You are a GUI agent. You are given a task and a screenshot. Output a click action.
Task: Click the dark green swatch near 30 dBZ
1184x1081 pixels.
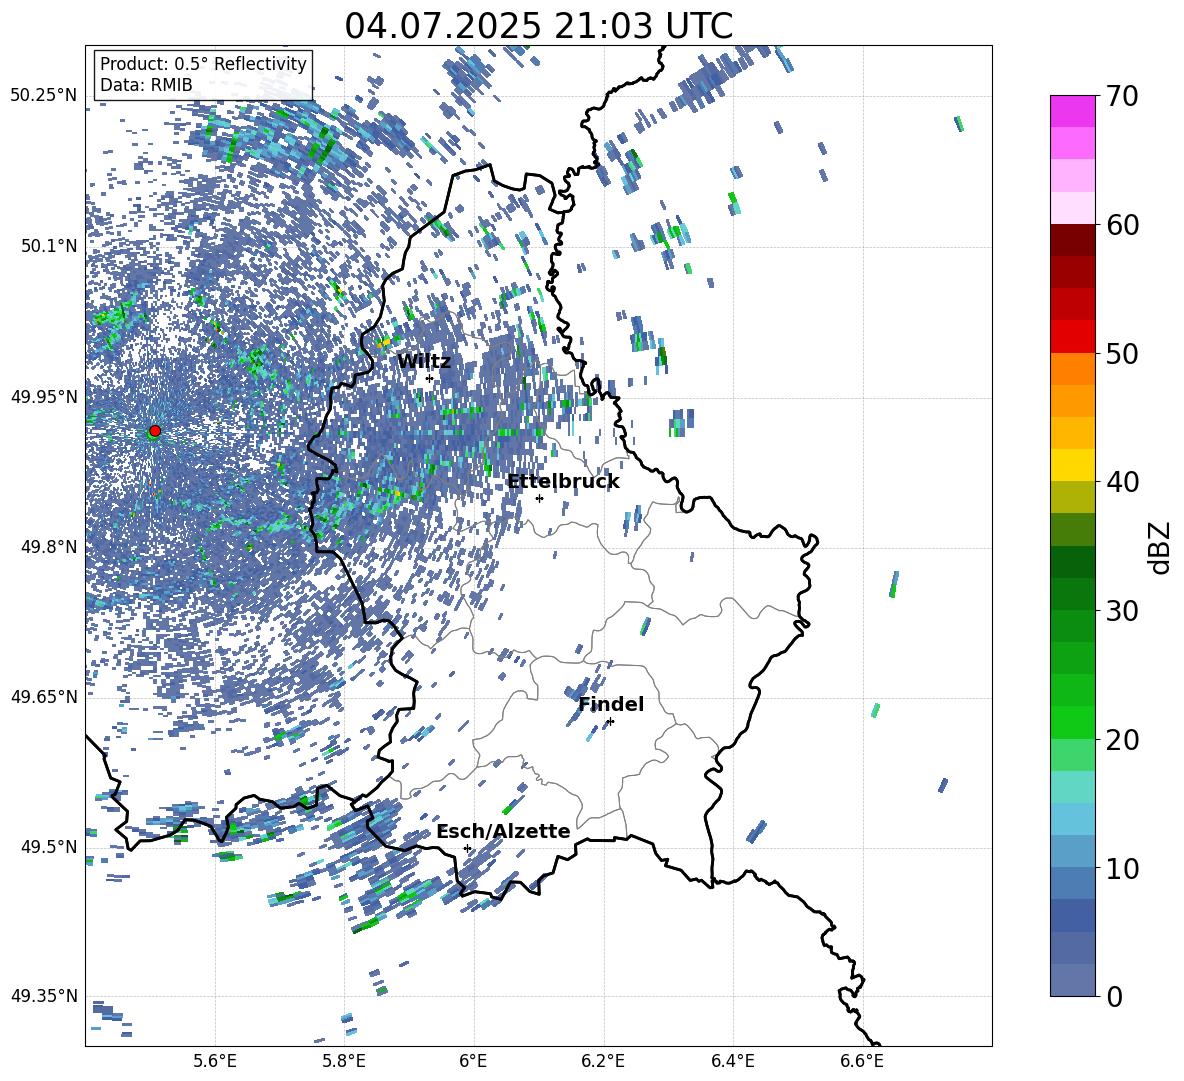click(1073, 594)
